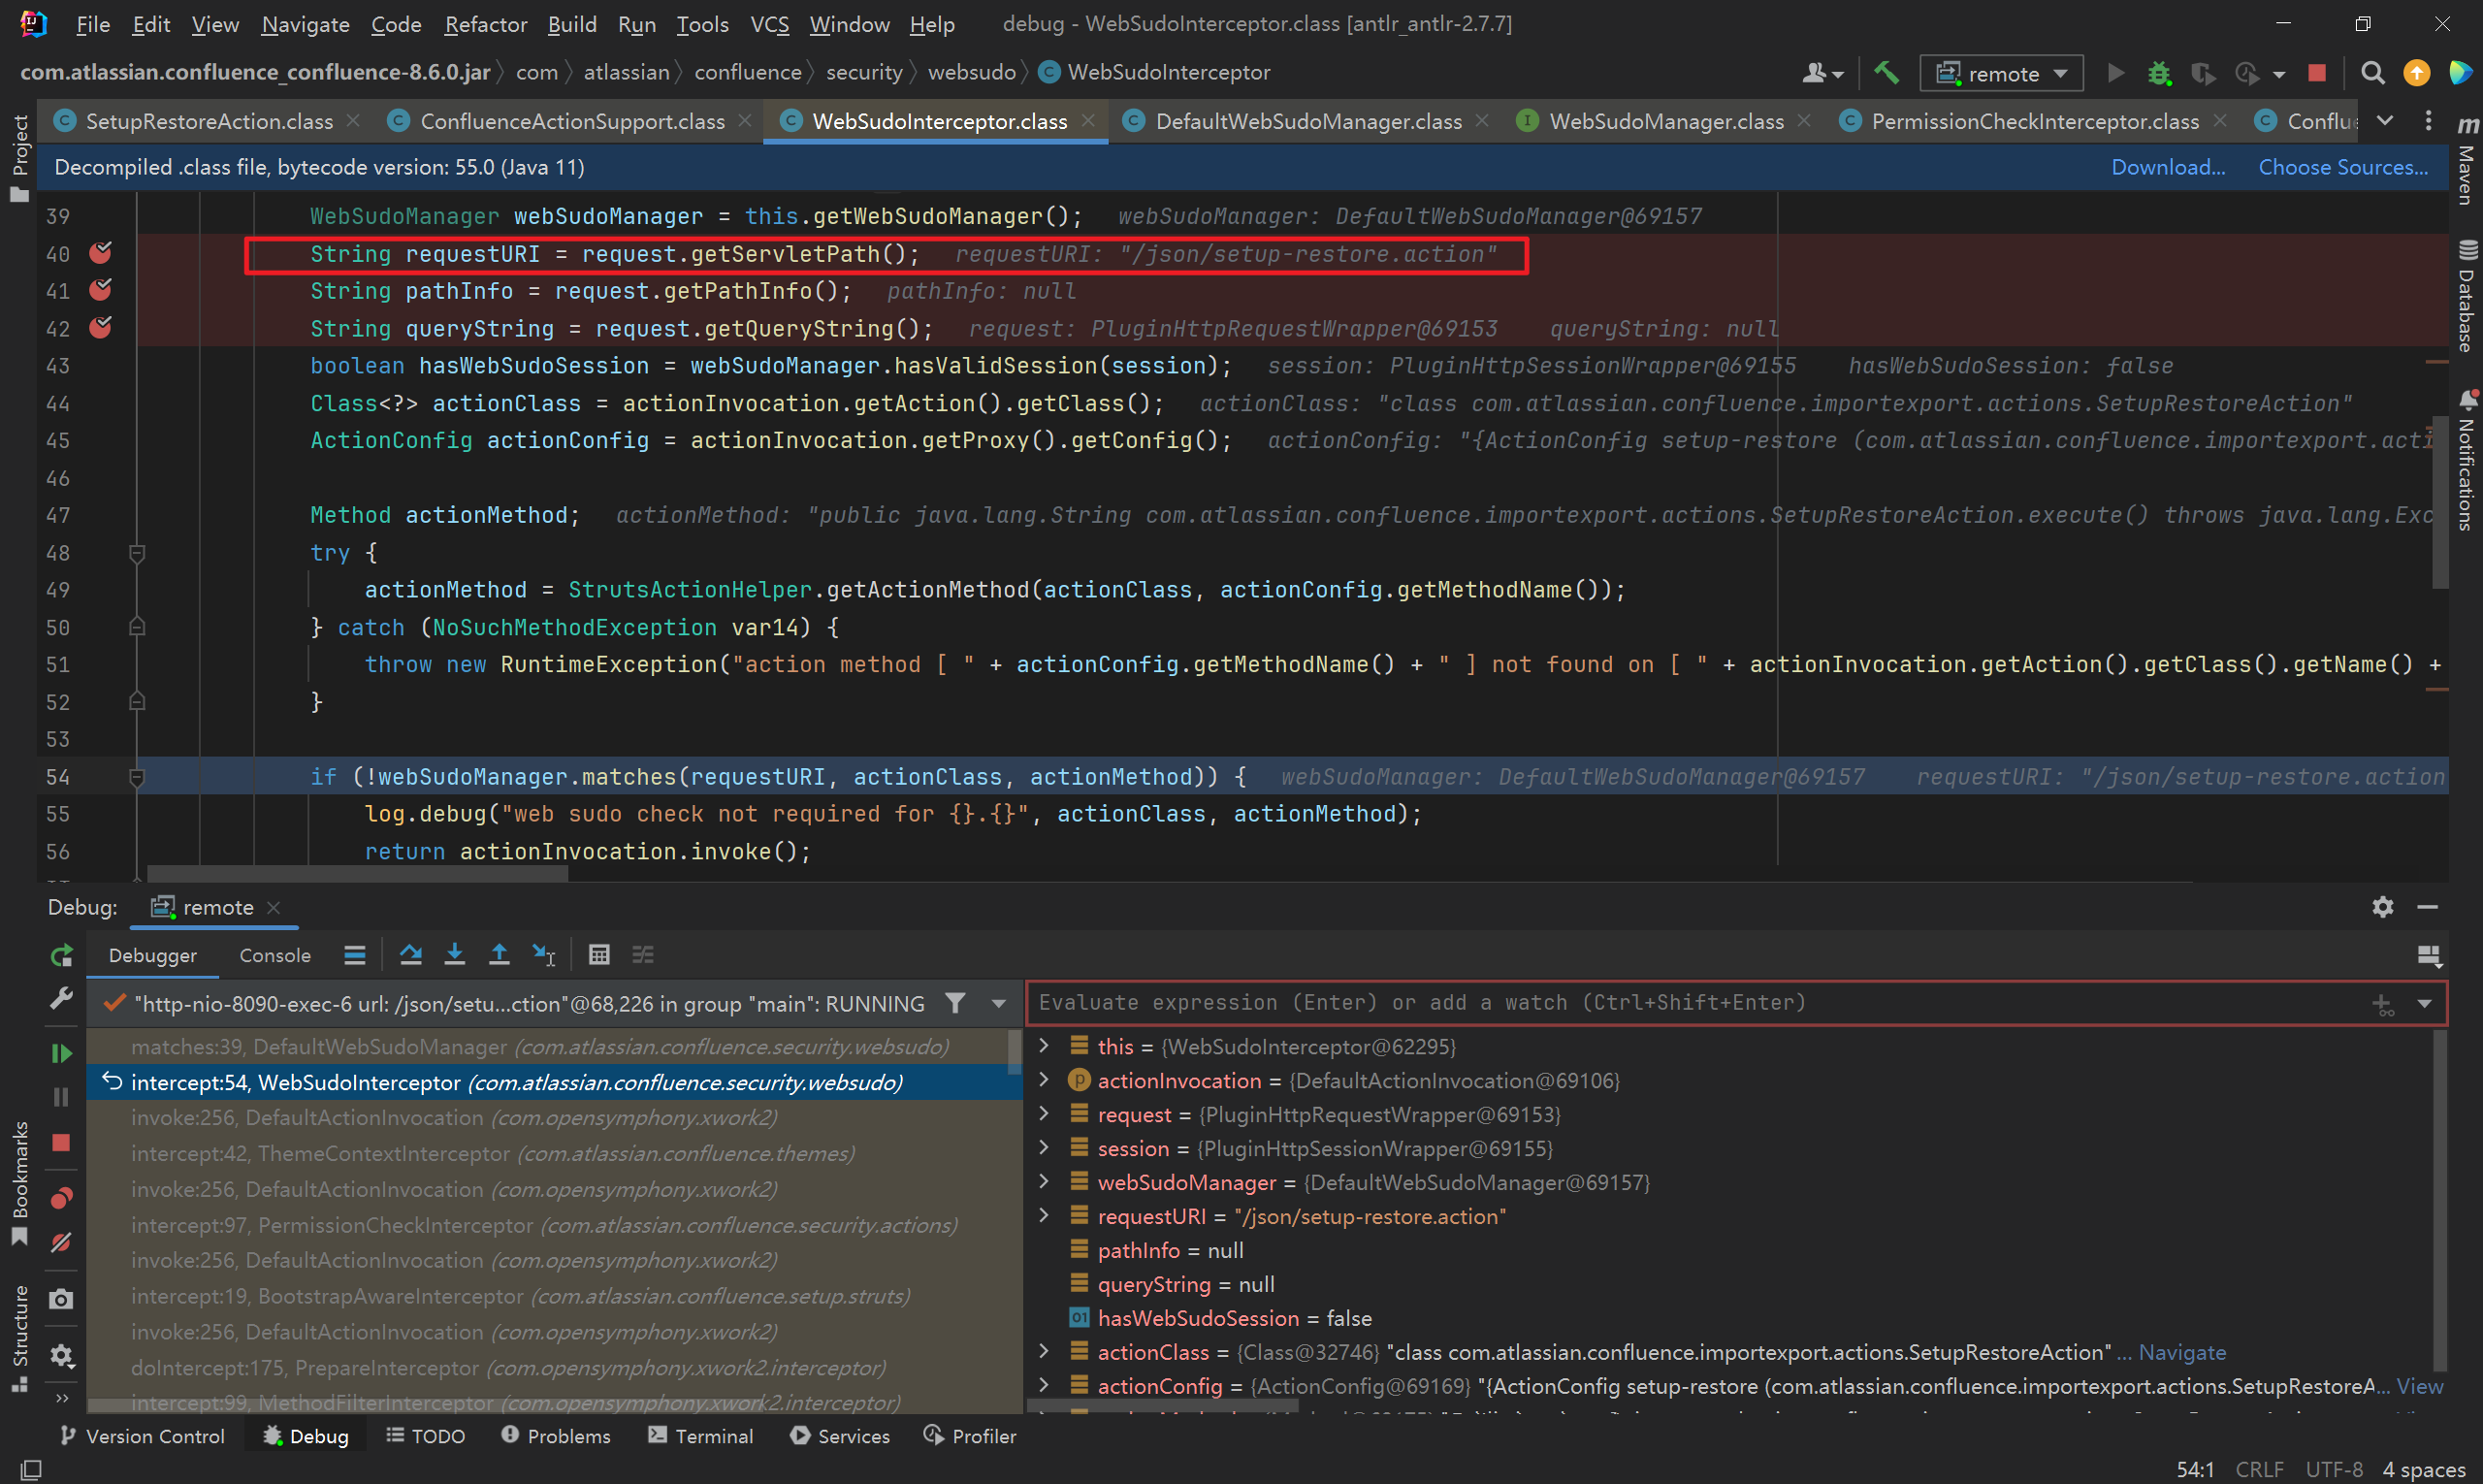Click the thread filter funnel icon
Screen dimensions: 2483x1484
click(x=955, y=1003)
